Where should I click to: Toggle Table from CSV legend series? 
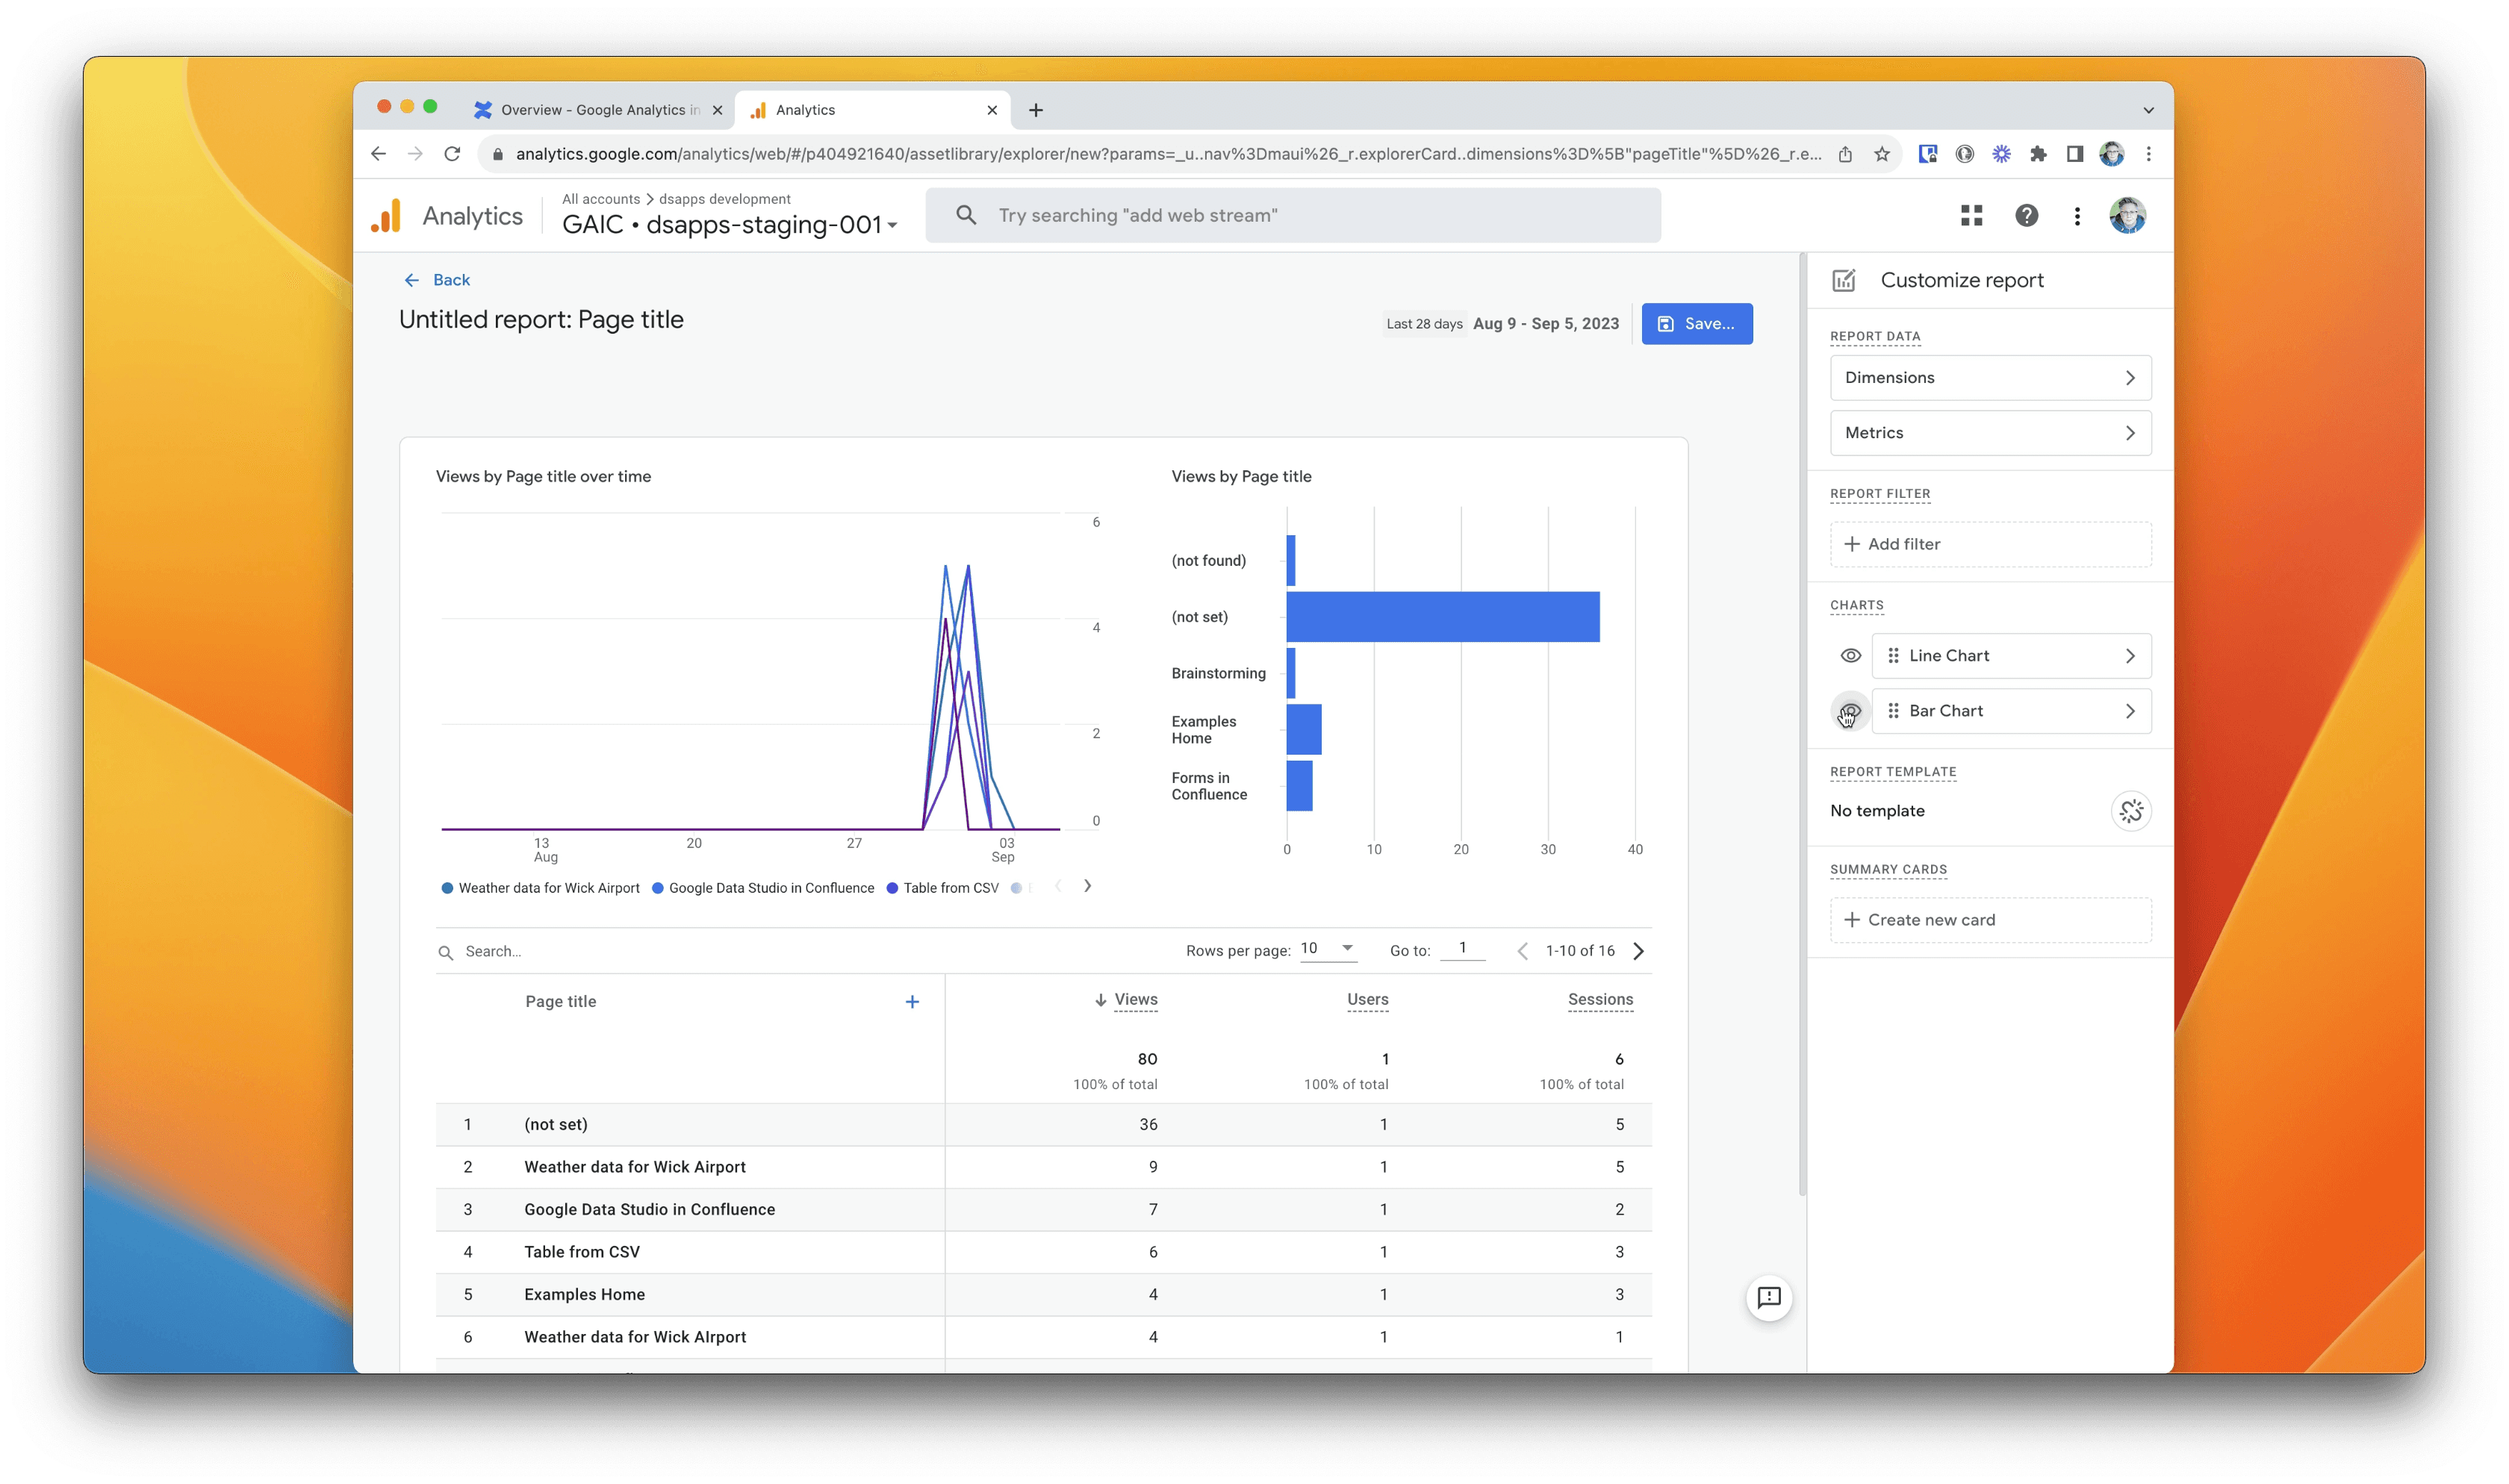tap(942, 888)
